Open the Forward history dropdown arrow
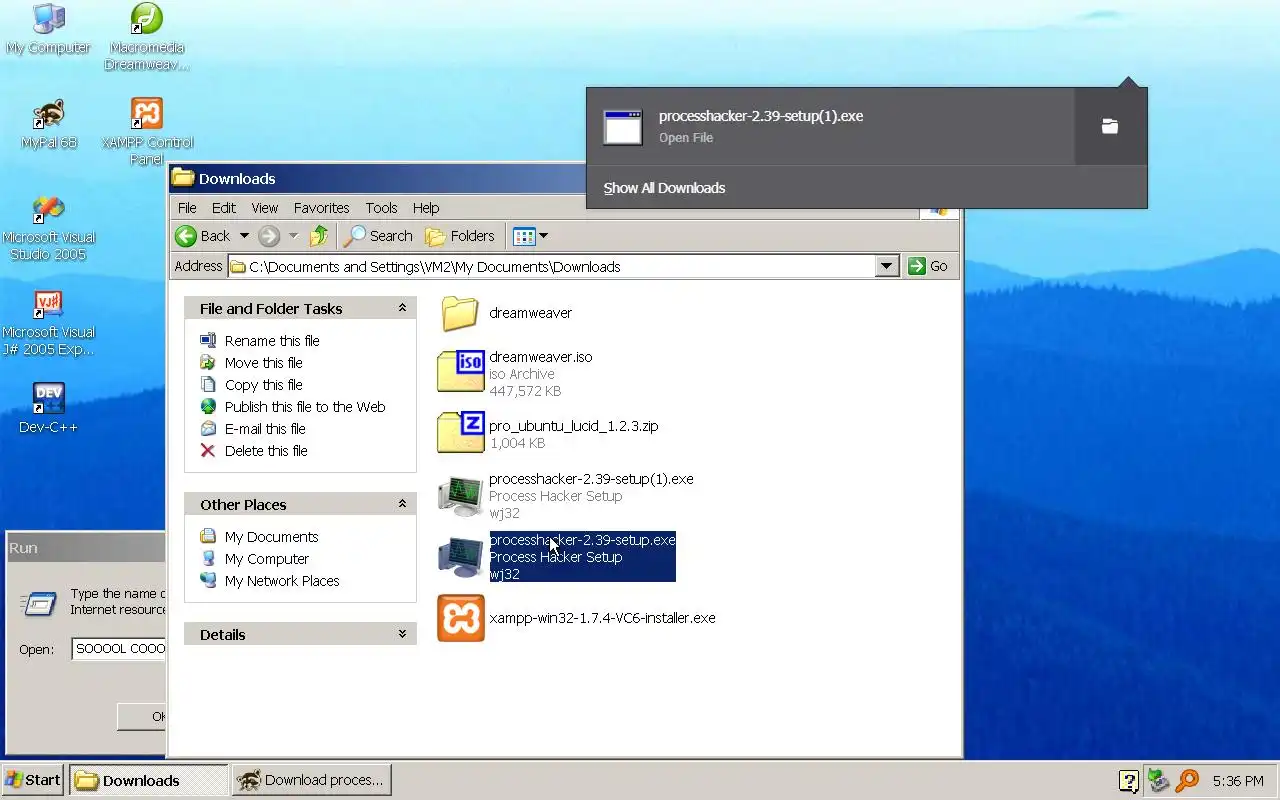1280x800 pixels. tap(293, 236)
